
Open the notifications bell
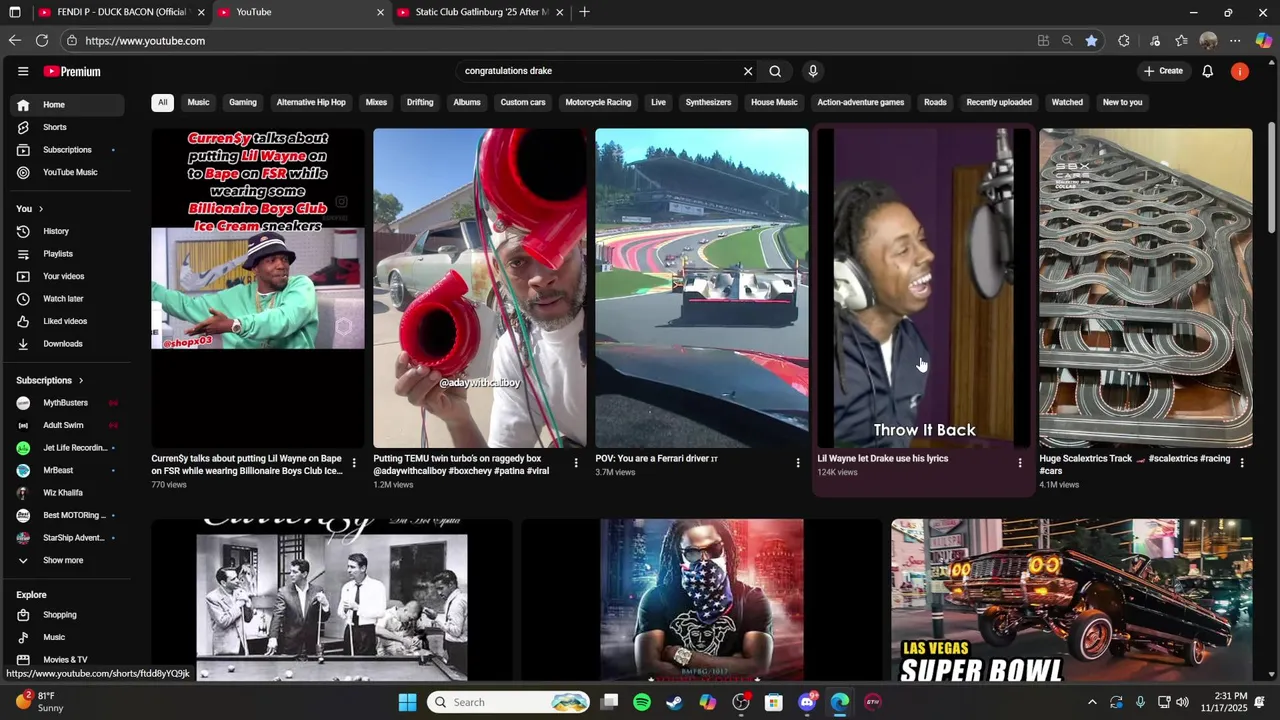pyautogui.click(x=1208, y=71)
